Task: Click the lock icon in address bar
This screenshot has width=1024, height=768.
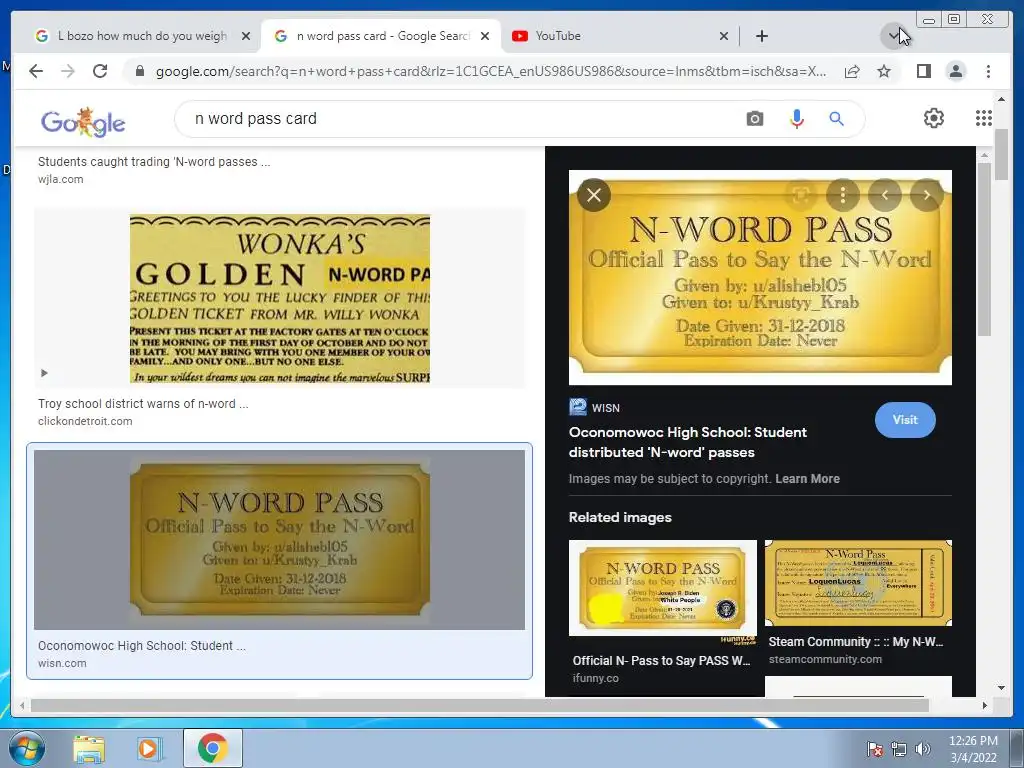Action: coord(139,71)
